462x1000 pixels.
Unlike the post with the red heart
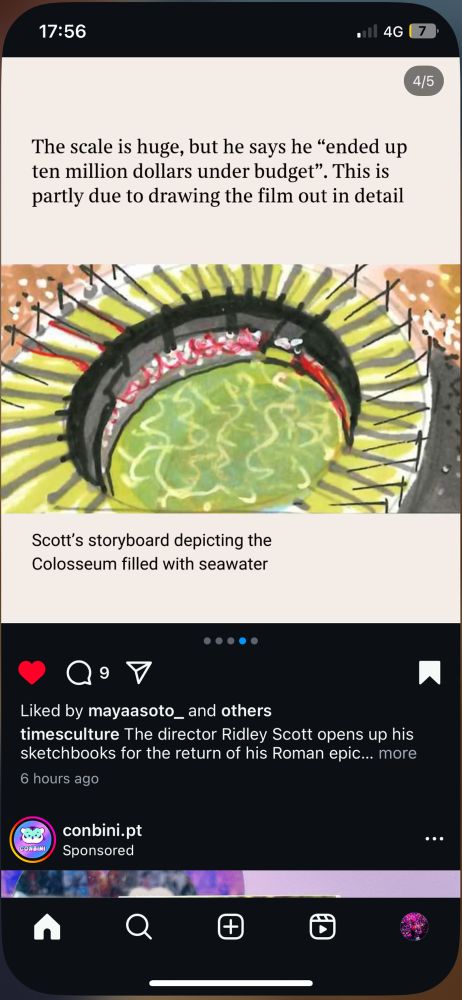tap(32, 672)
